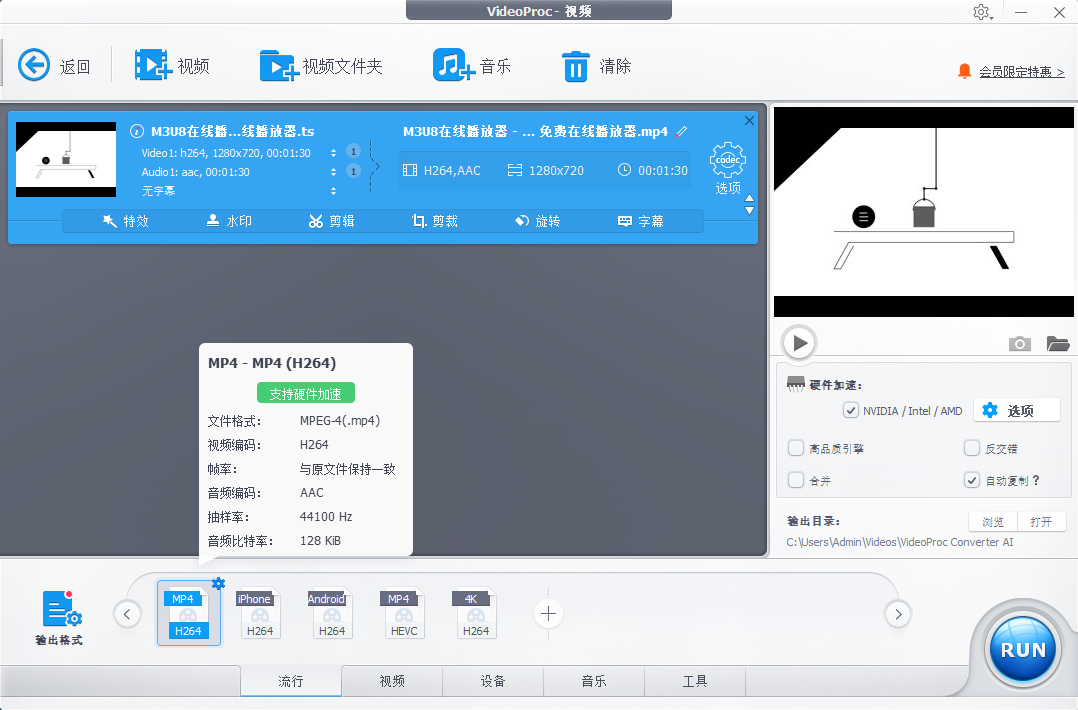Start conversion with the RUN button

(x=1022, y=650)
